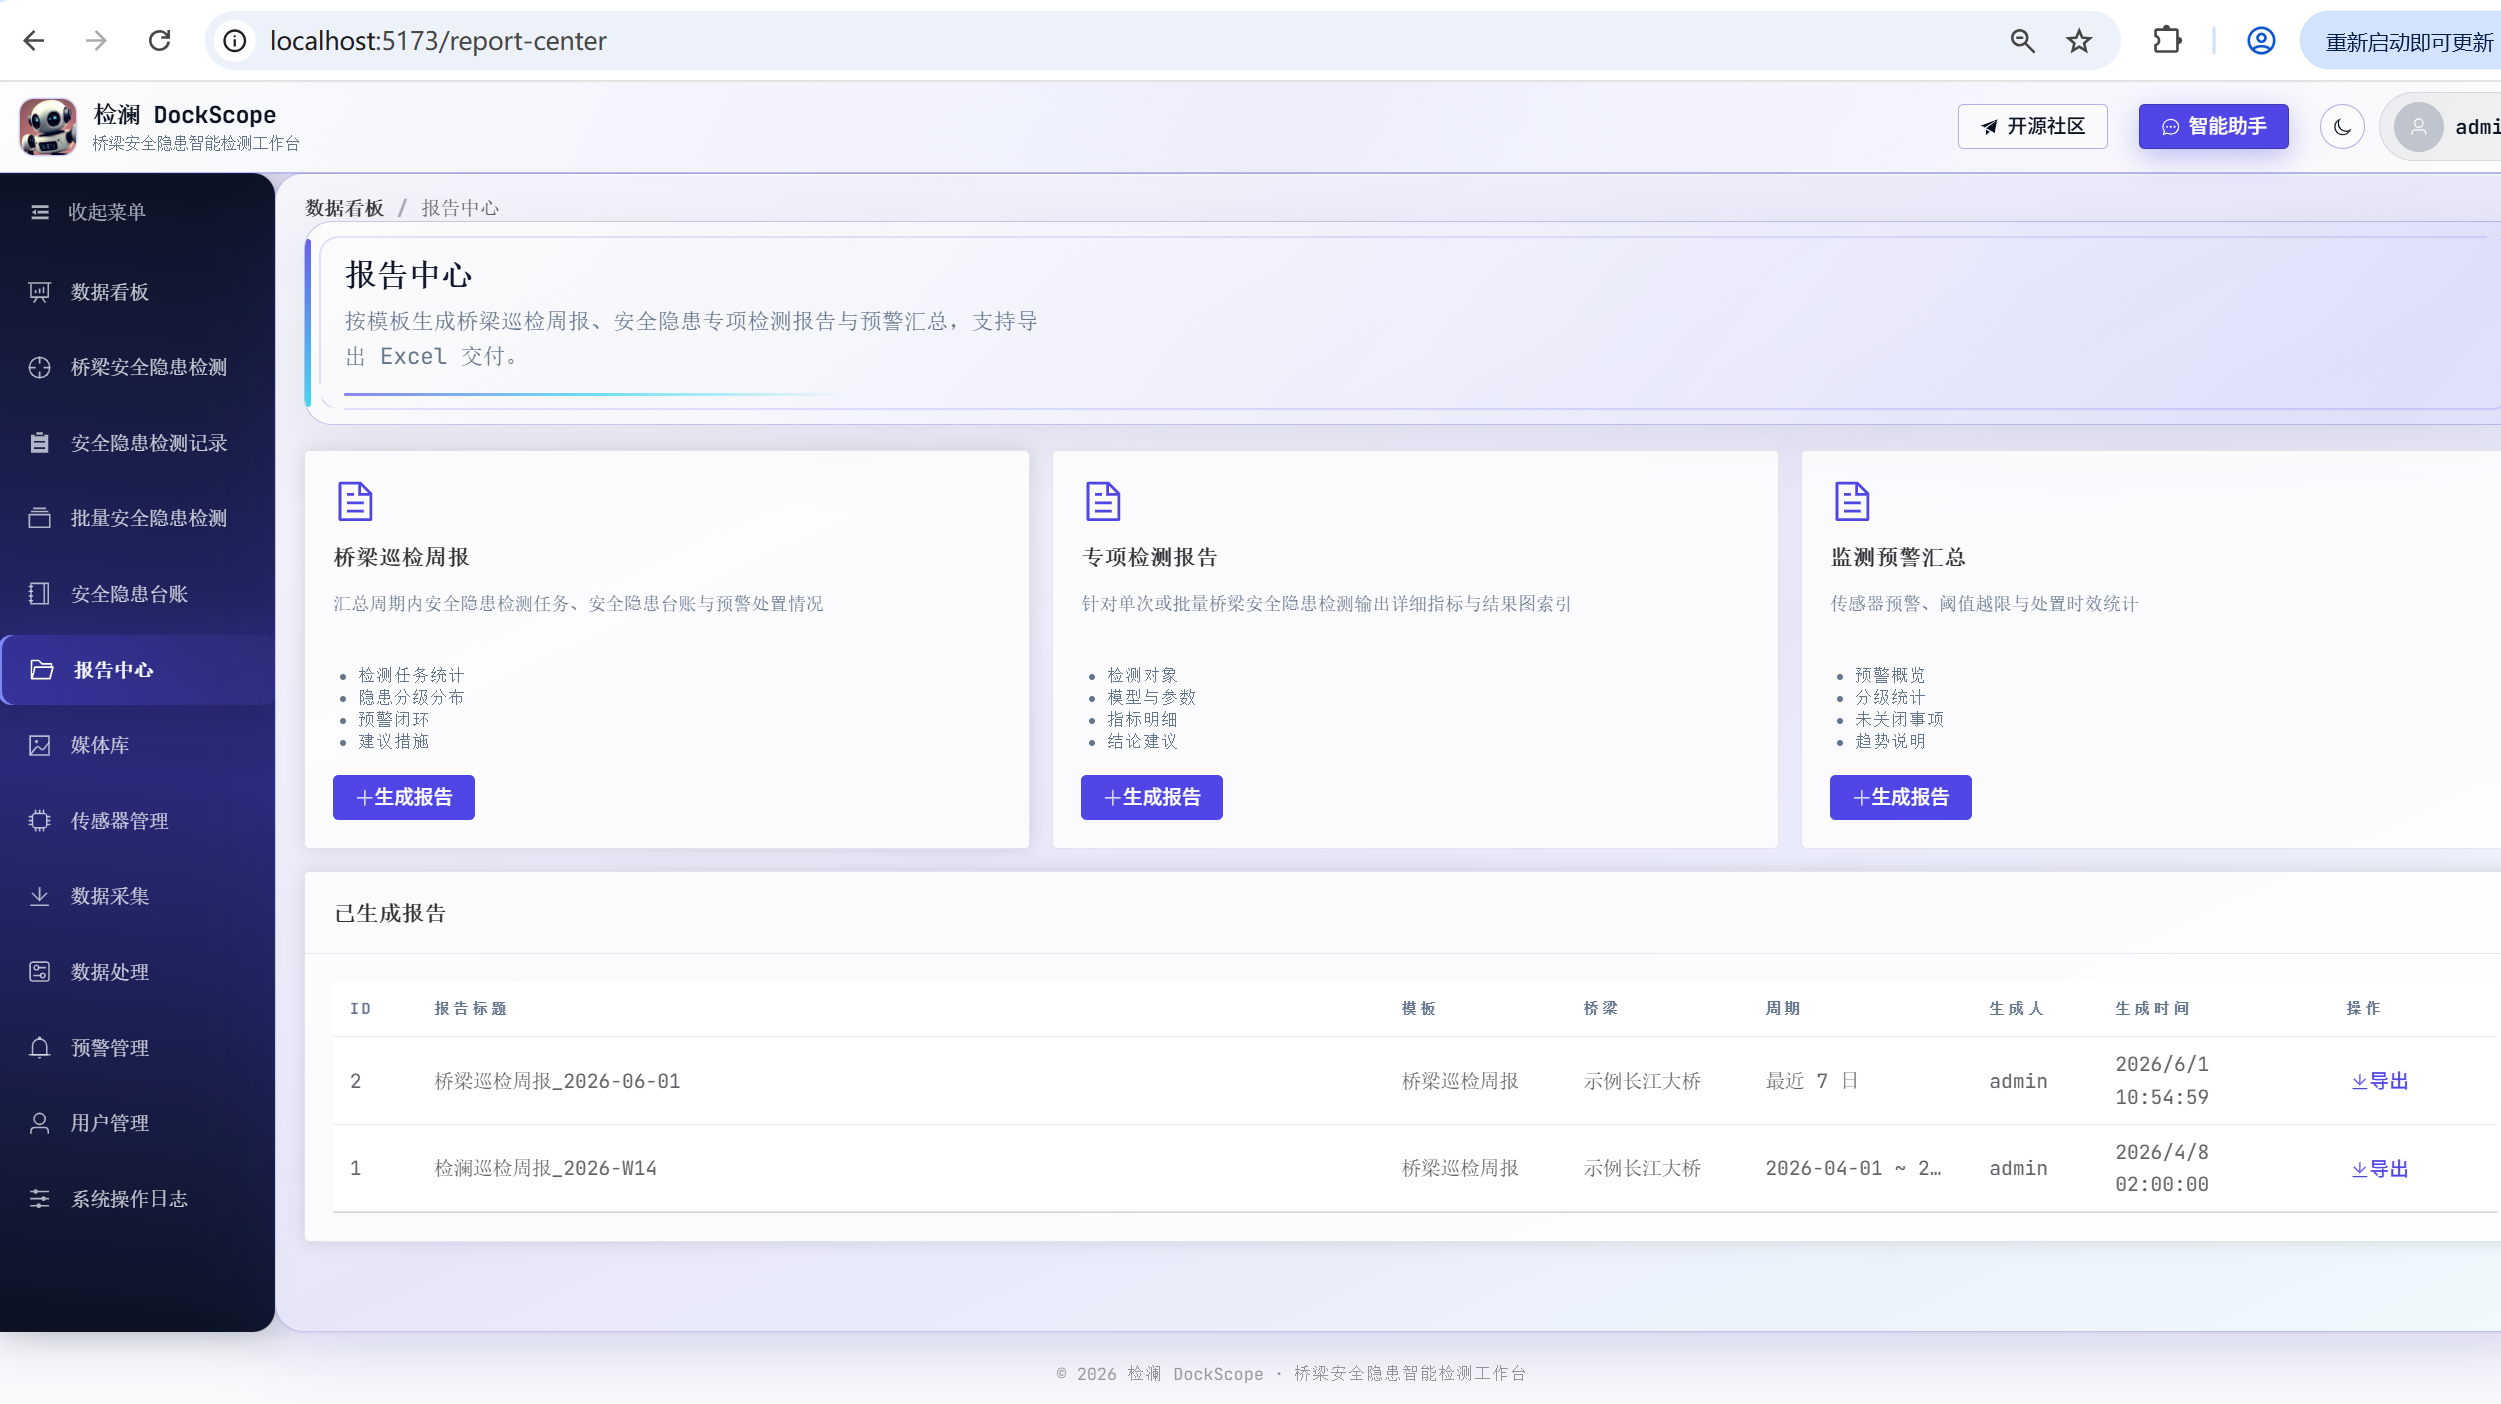Image resolution: width=2501 pixels, height=1404 pixels.
Task: Select 报告中心 in the sidebar
Action: click(138, 670)
